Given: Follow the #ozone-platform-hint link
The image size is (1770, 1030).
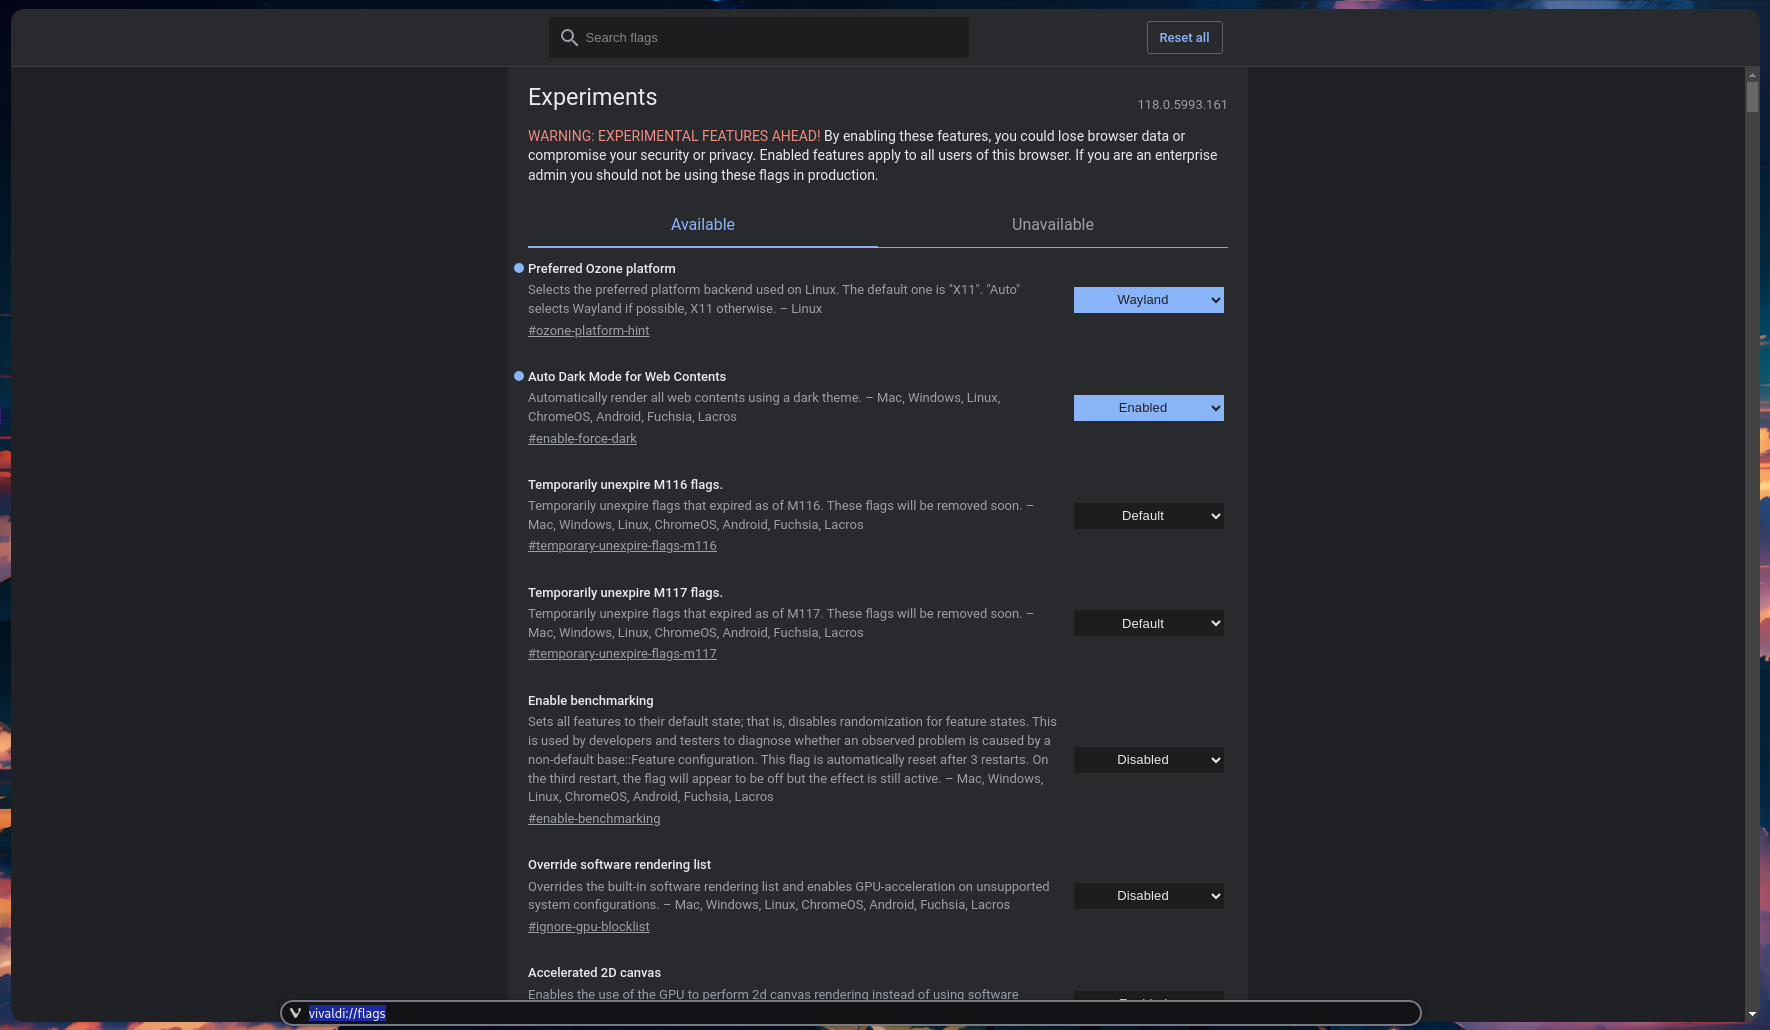Looking at the screenshot, I should click(588, 331).
